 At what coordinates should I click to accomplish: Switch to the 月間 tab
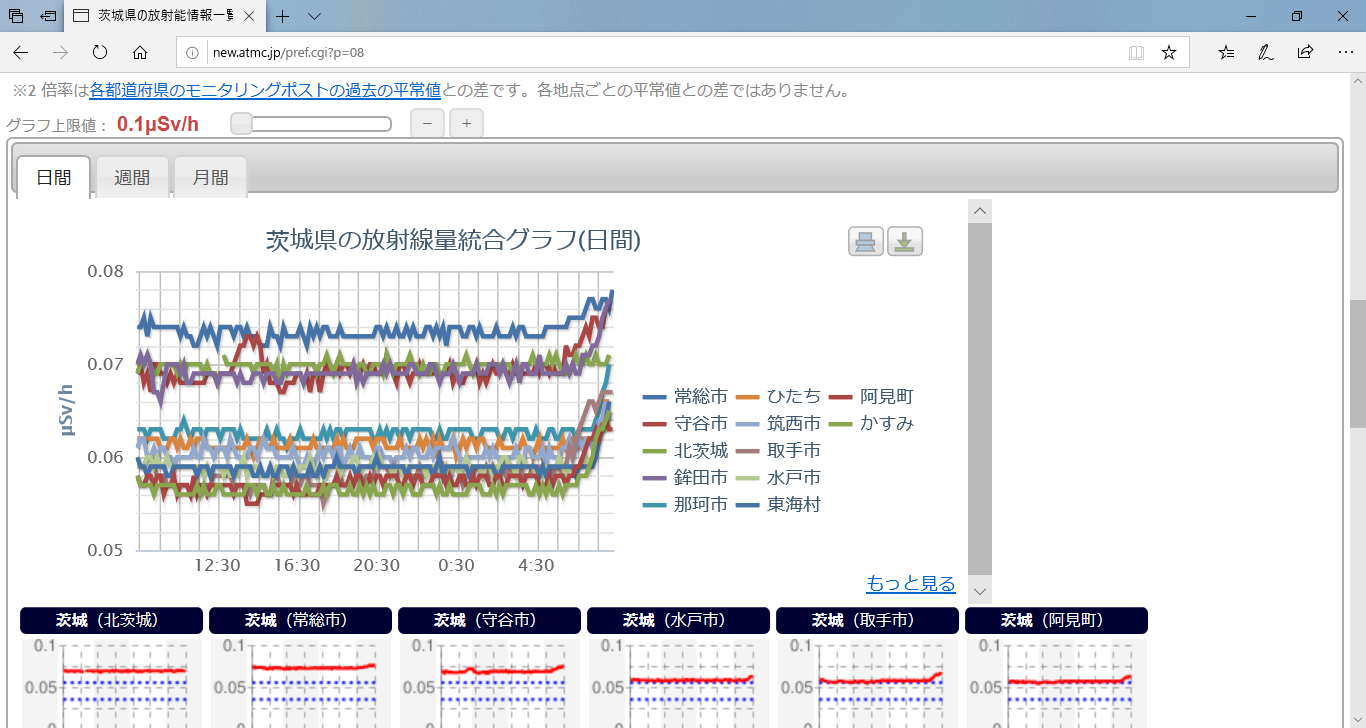click(210, 178)
